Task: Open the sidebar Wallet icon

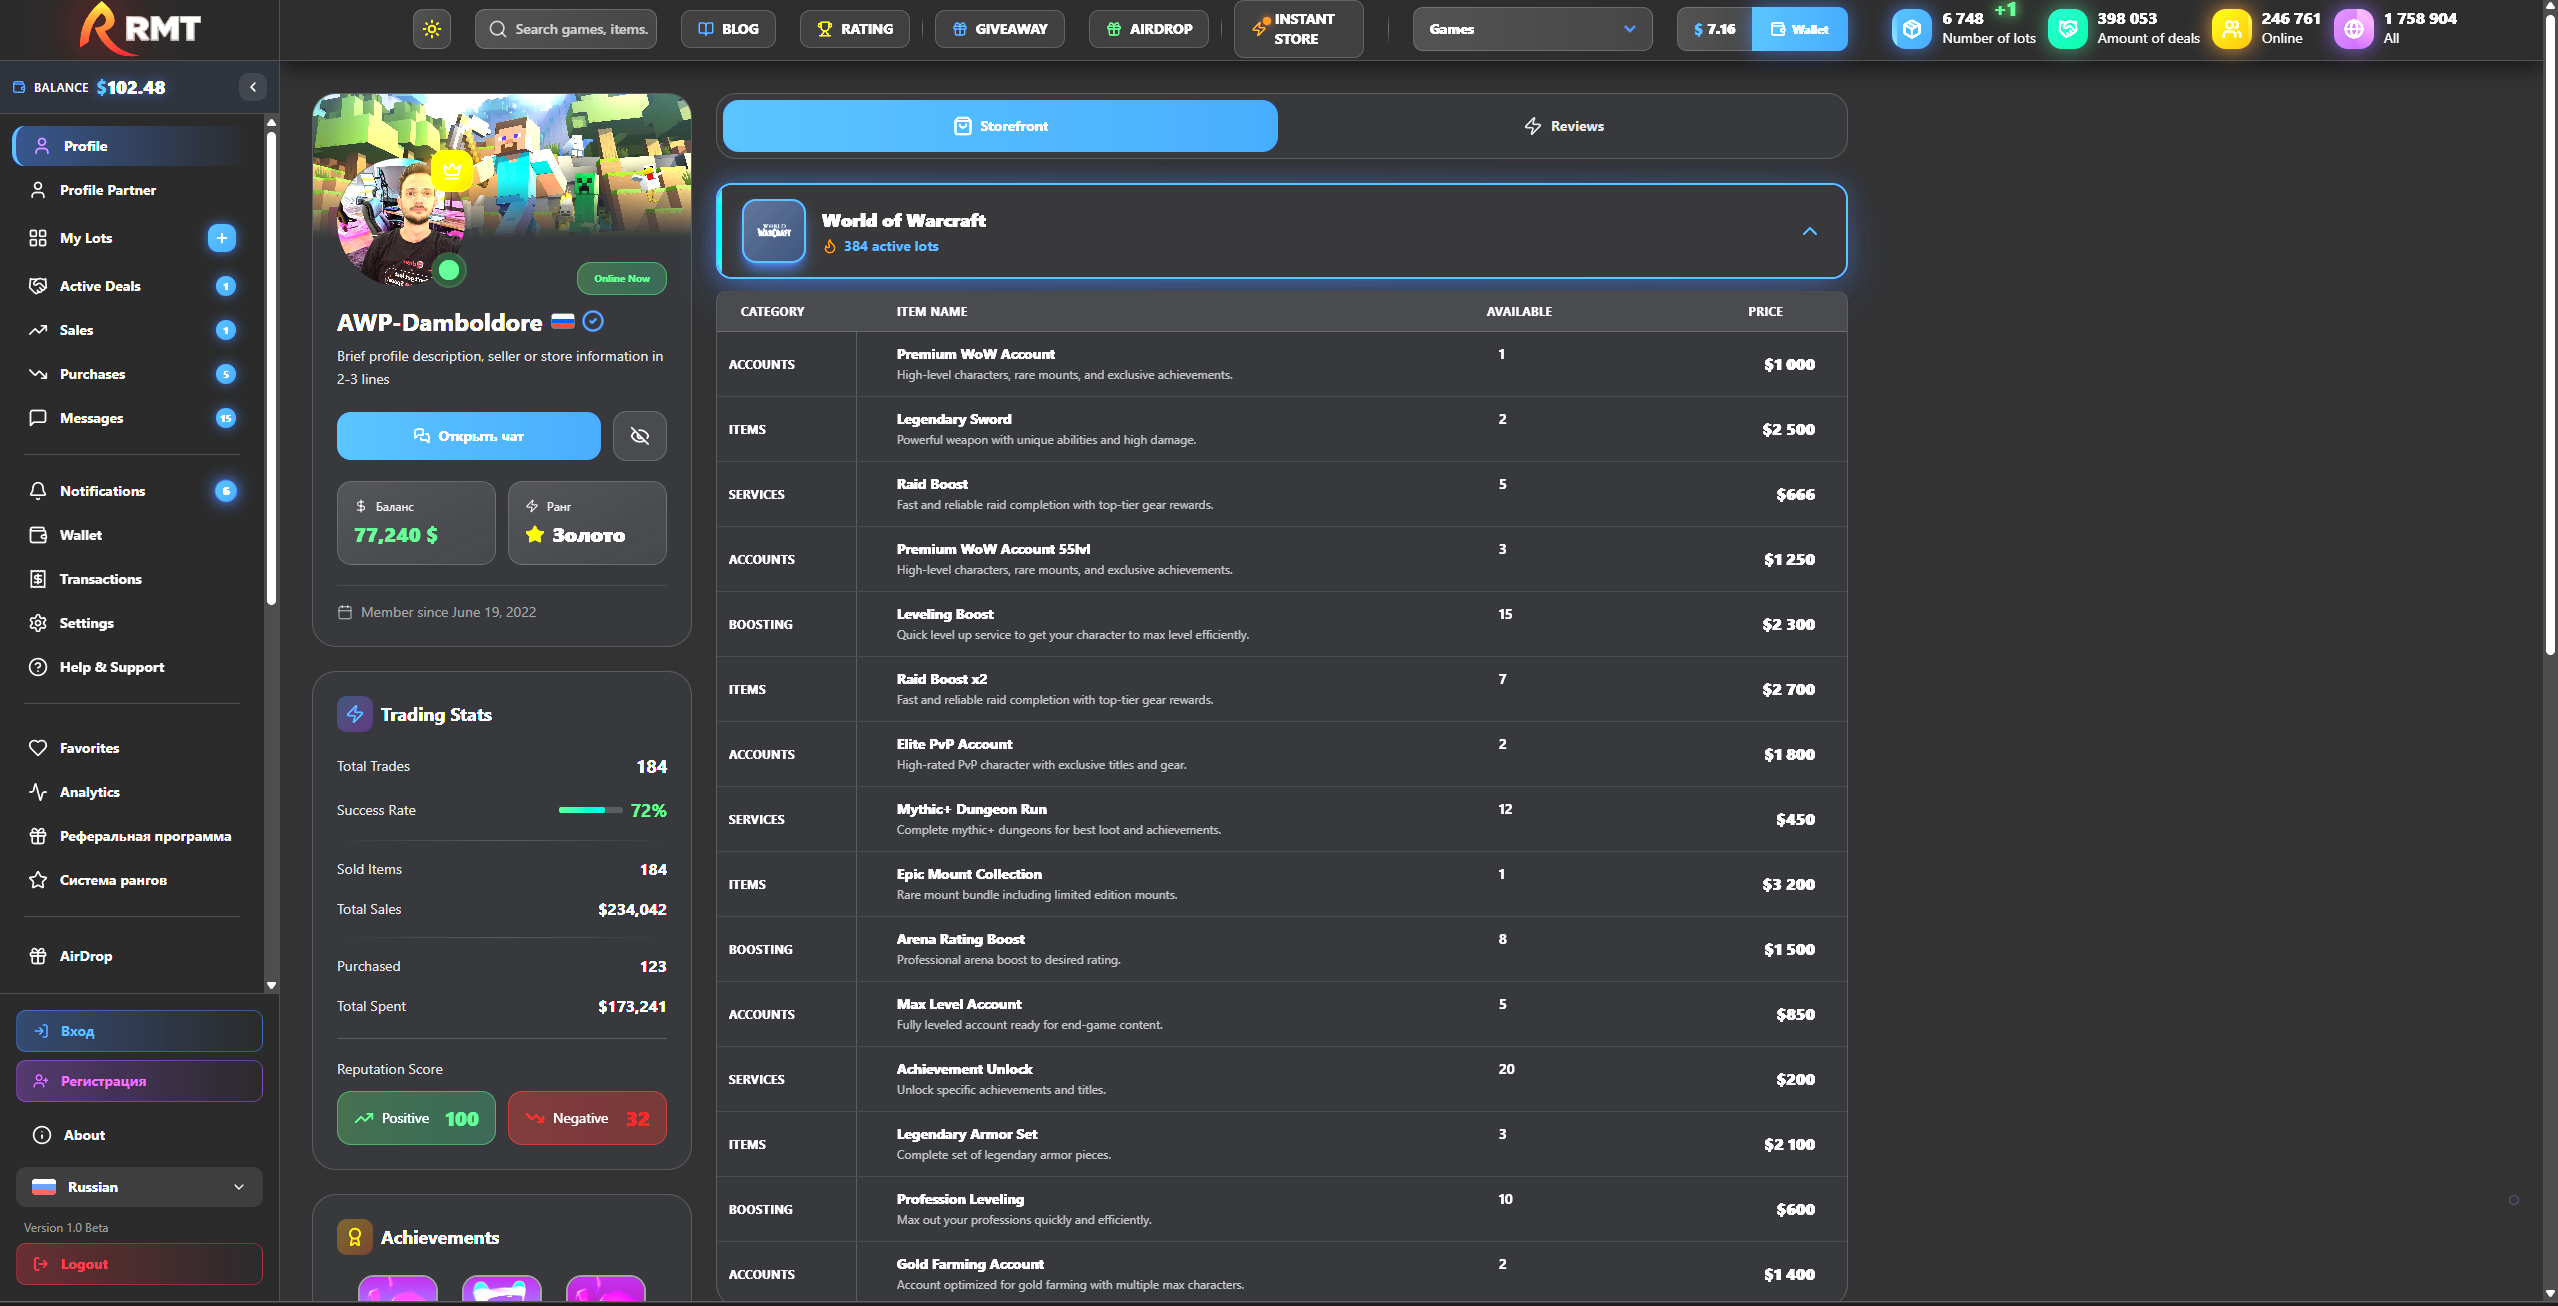Action: [x=38, y=535]
